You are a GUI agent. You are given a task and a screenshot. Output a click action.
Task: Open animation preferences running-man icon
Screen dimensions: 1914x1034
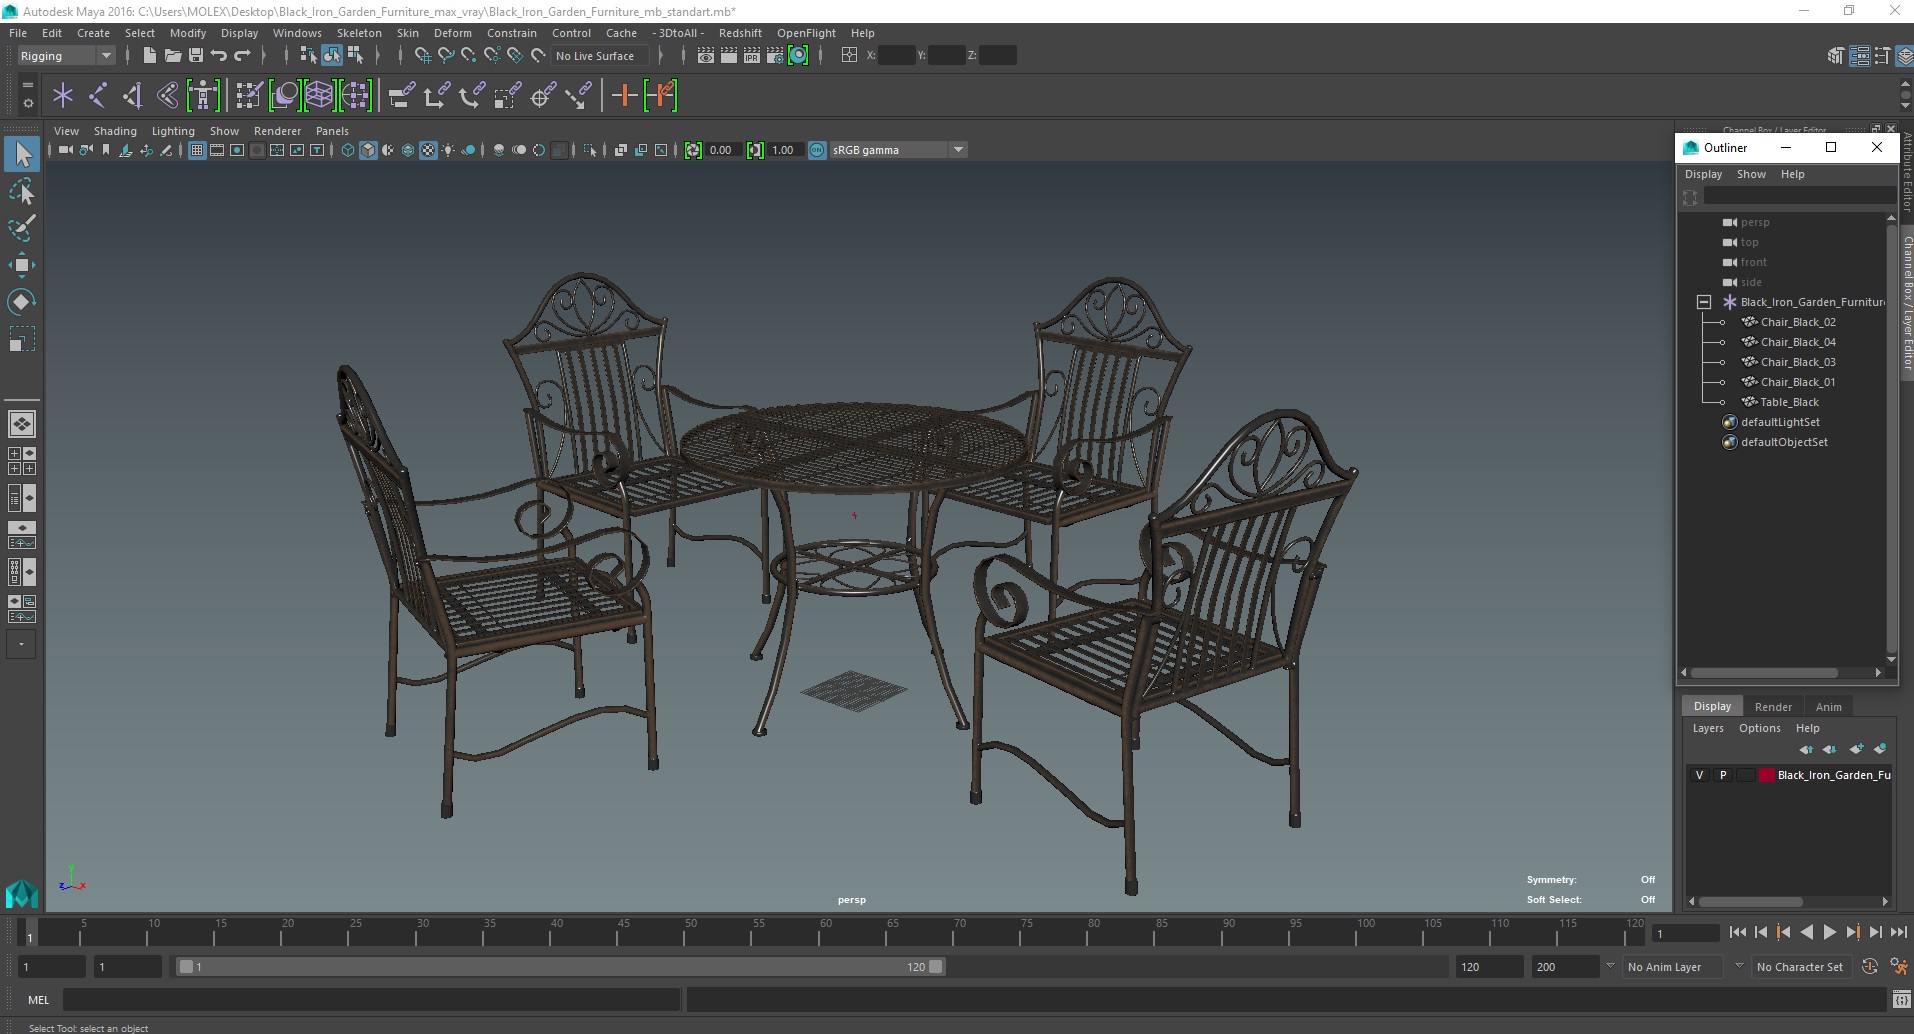(x=1898, y=967)
